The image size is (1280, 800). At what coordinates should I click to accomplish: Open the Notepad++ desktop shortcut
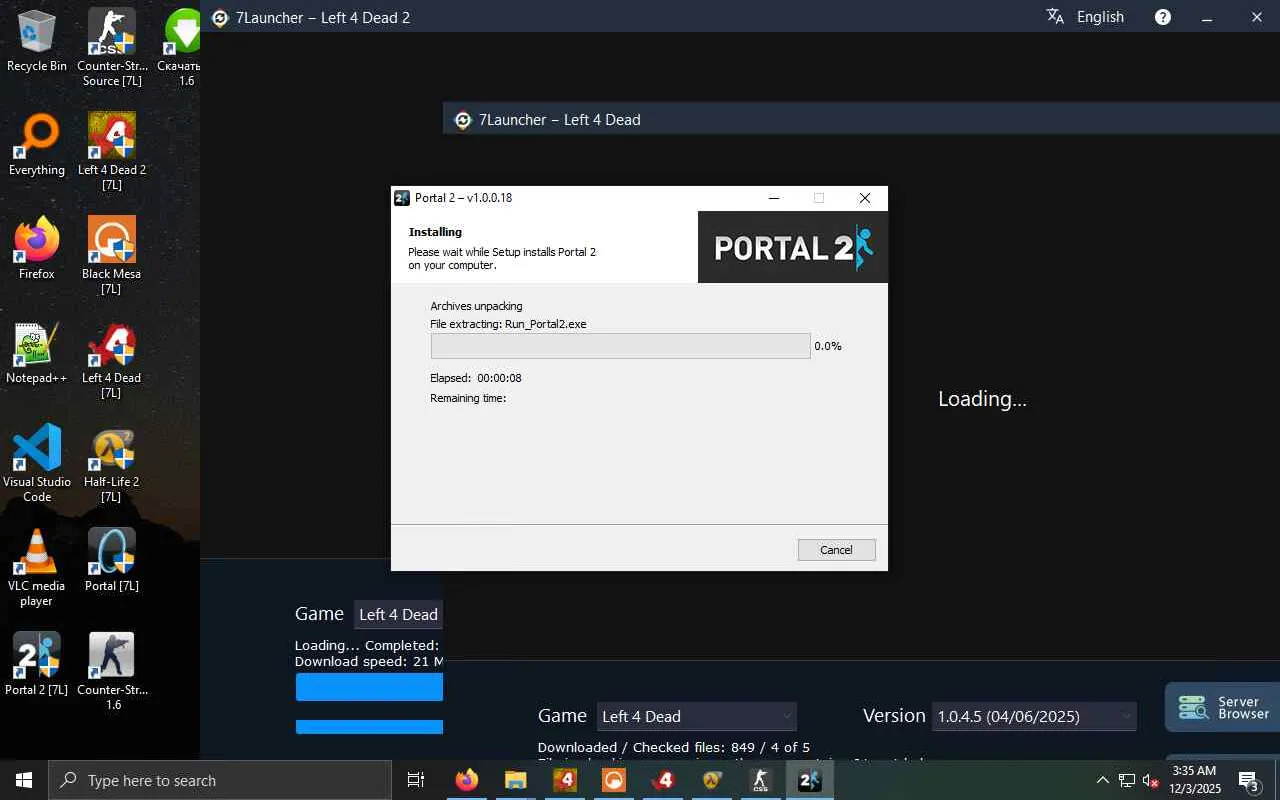[37, 354]
